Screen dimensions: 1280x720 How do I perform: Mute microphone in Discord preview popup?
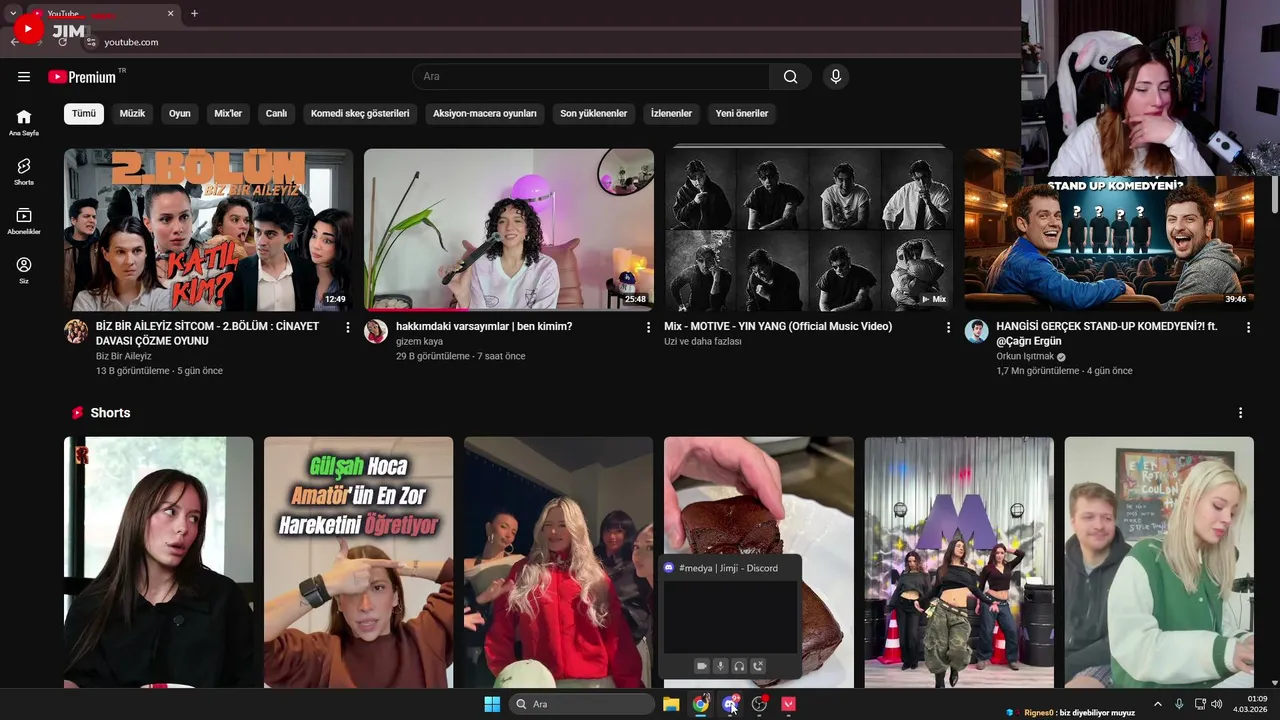pyautogui.click(x=720, y=666)
